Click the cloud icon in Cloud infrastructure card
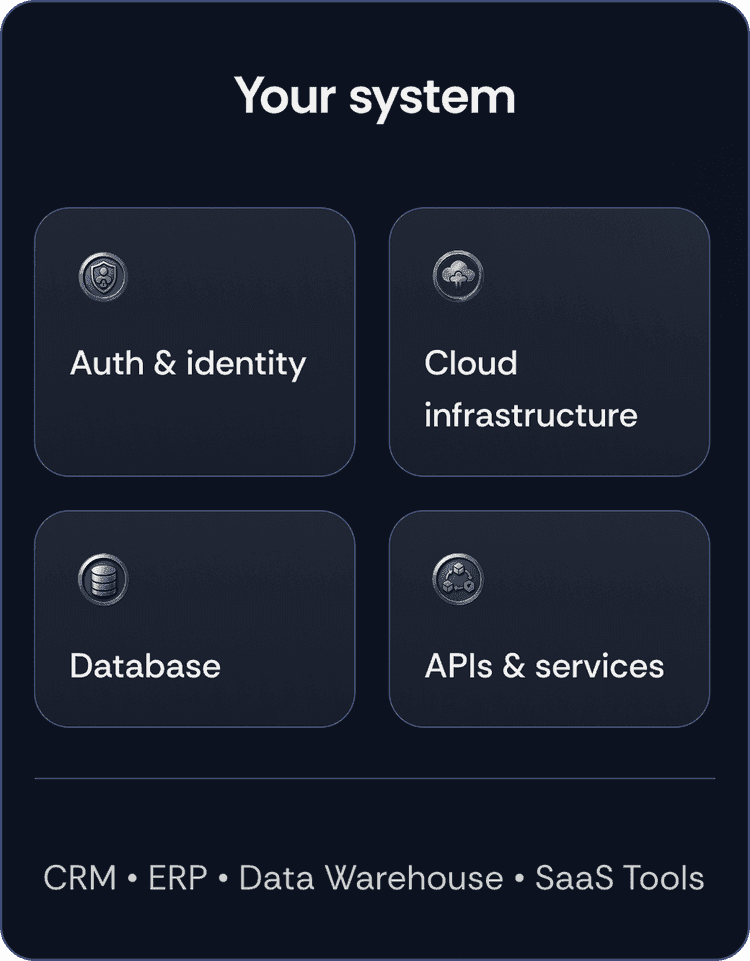This screenshot has height=961, width=750. click(x=458, y=277)
